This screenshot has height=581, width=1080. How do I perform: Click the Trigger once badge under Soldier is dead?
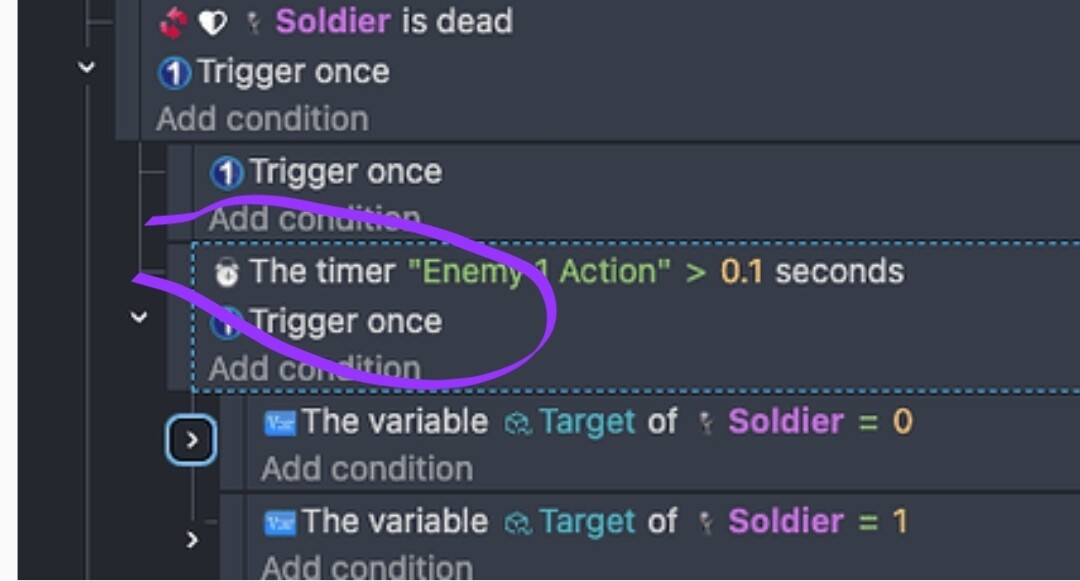coord(174,73)
